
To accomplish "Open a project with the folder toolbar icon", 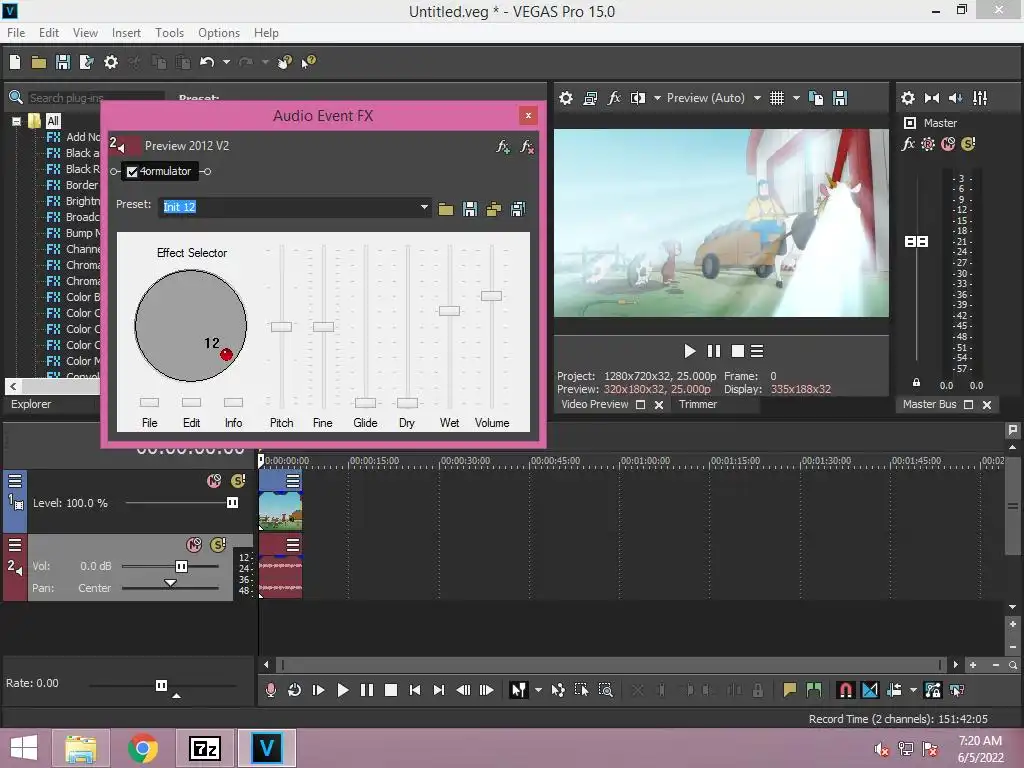I will click(39, 62).
